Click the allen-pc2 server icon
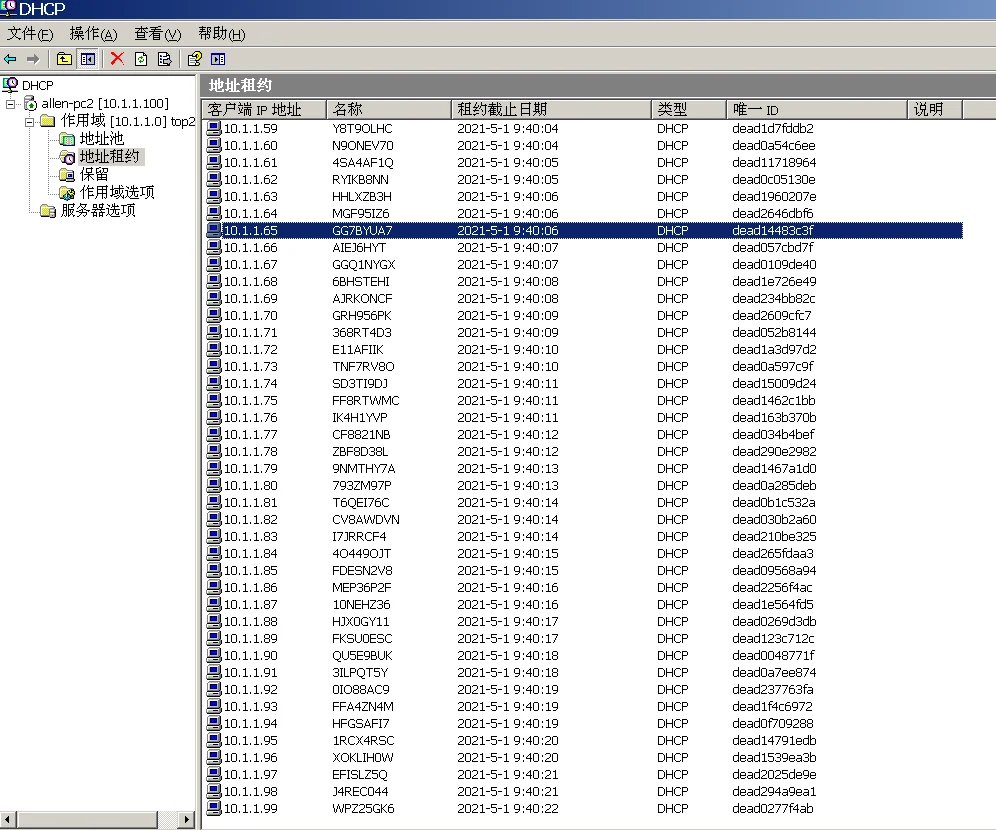The width and height of the screenshot is (996, 830). tap(30, 103)
